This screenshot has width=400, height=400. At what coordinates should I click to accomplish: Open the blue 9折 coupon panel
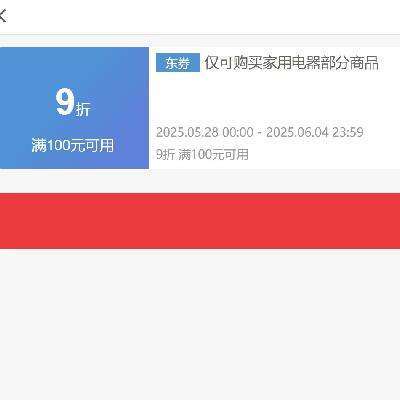(x=74, y=108)
